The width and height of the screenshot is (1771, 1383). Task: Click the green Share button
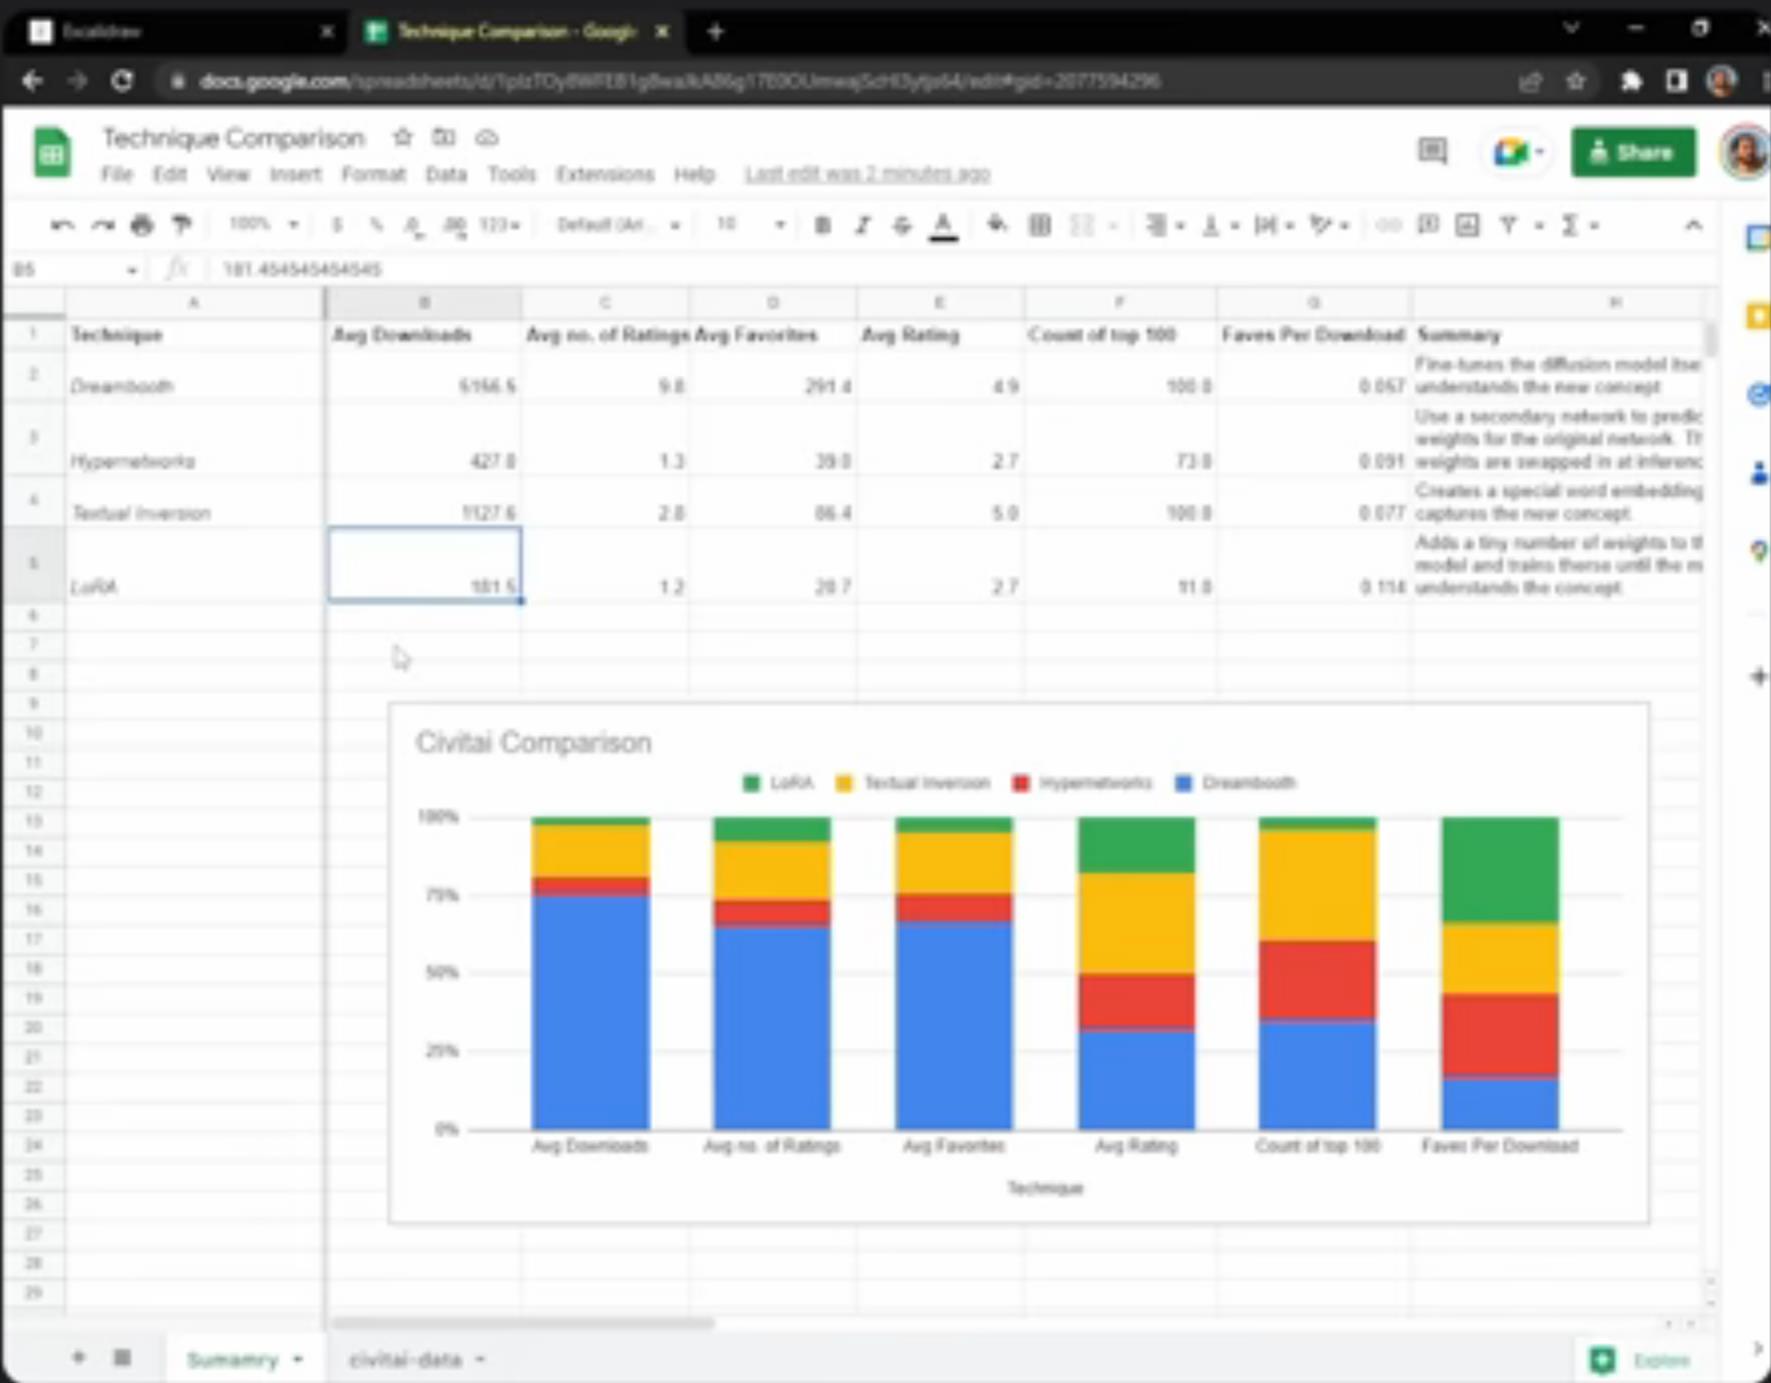[1633, 152]
